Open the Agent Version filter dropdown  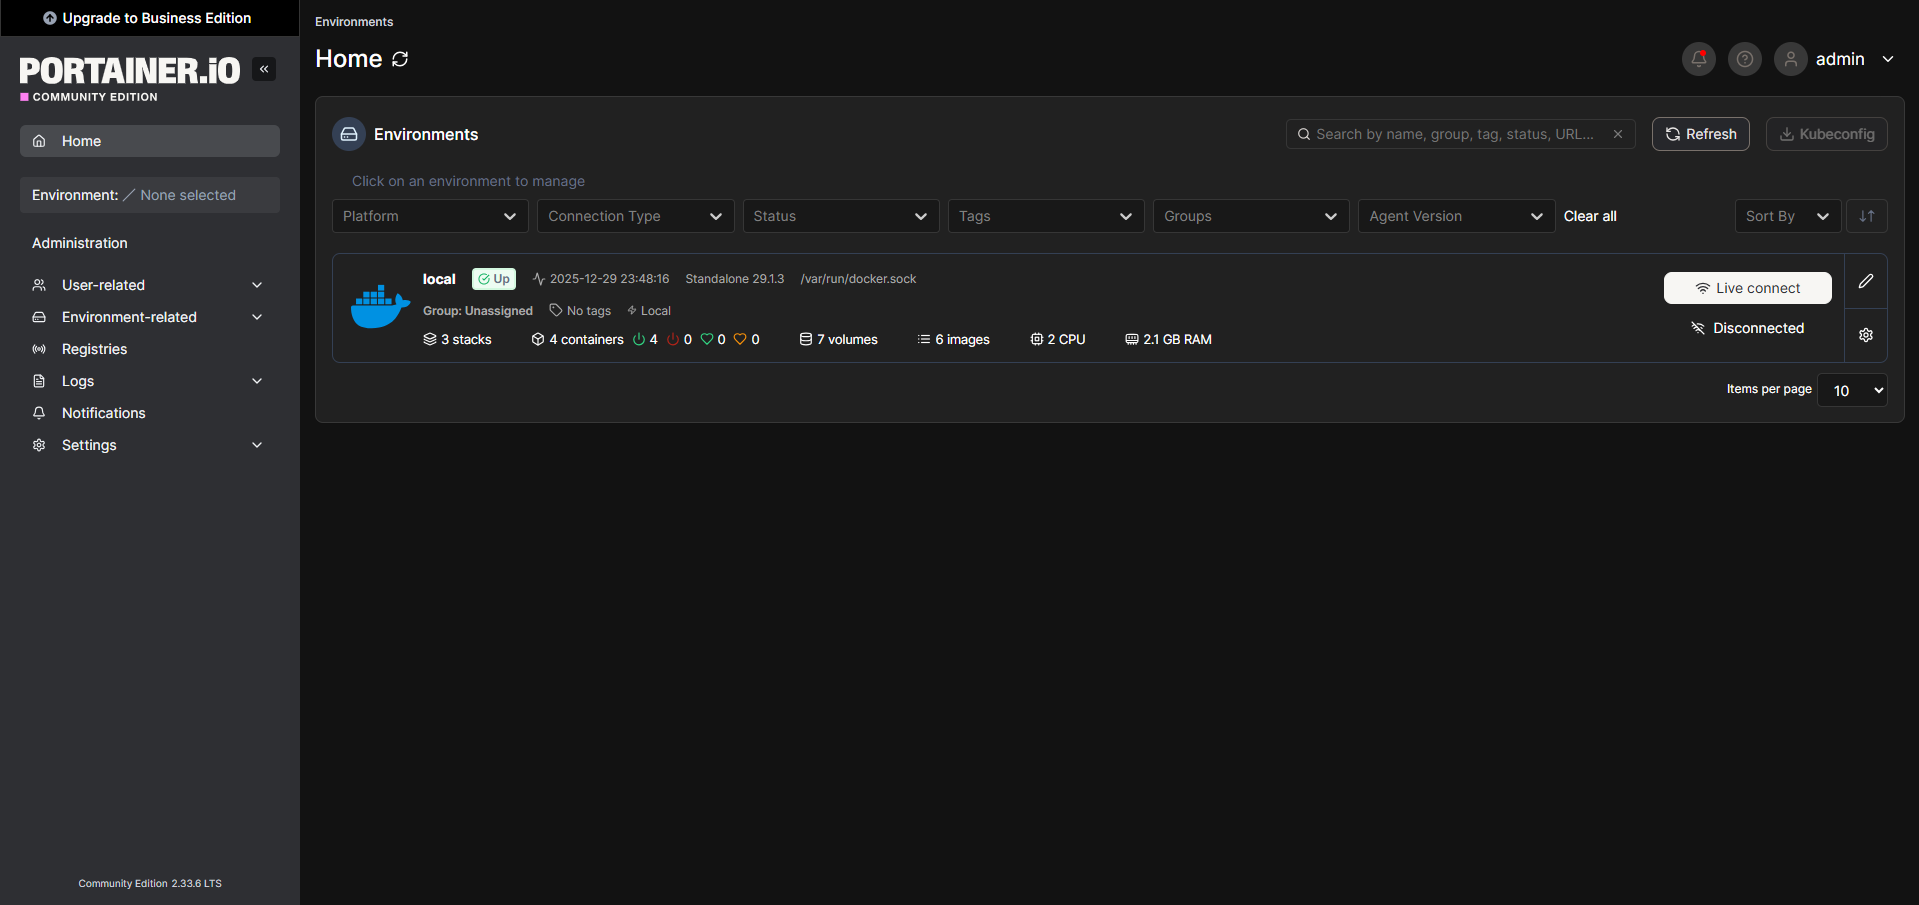[1456, 216]
